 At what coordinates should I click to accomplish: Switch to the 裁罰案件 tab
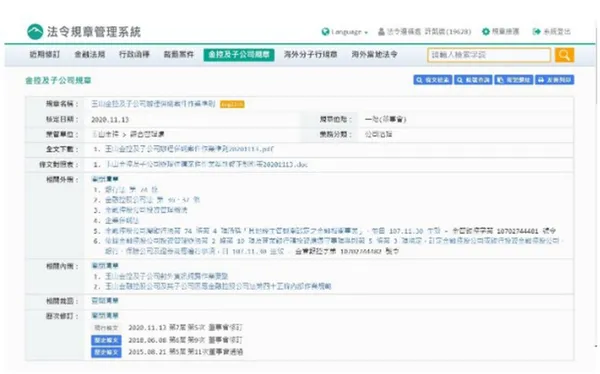179,54
